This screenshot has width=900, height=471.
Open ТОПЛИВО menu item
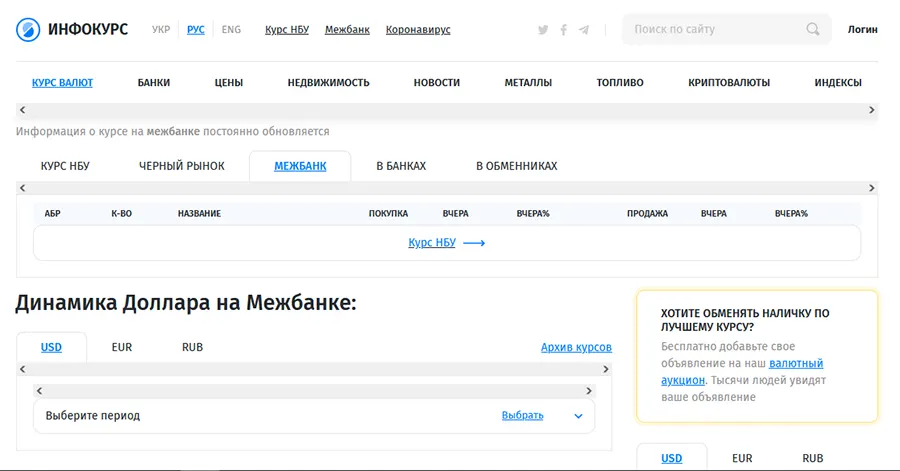pyautogui.click(x=620, y=83)
